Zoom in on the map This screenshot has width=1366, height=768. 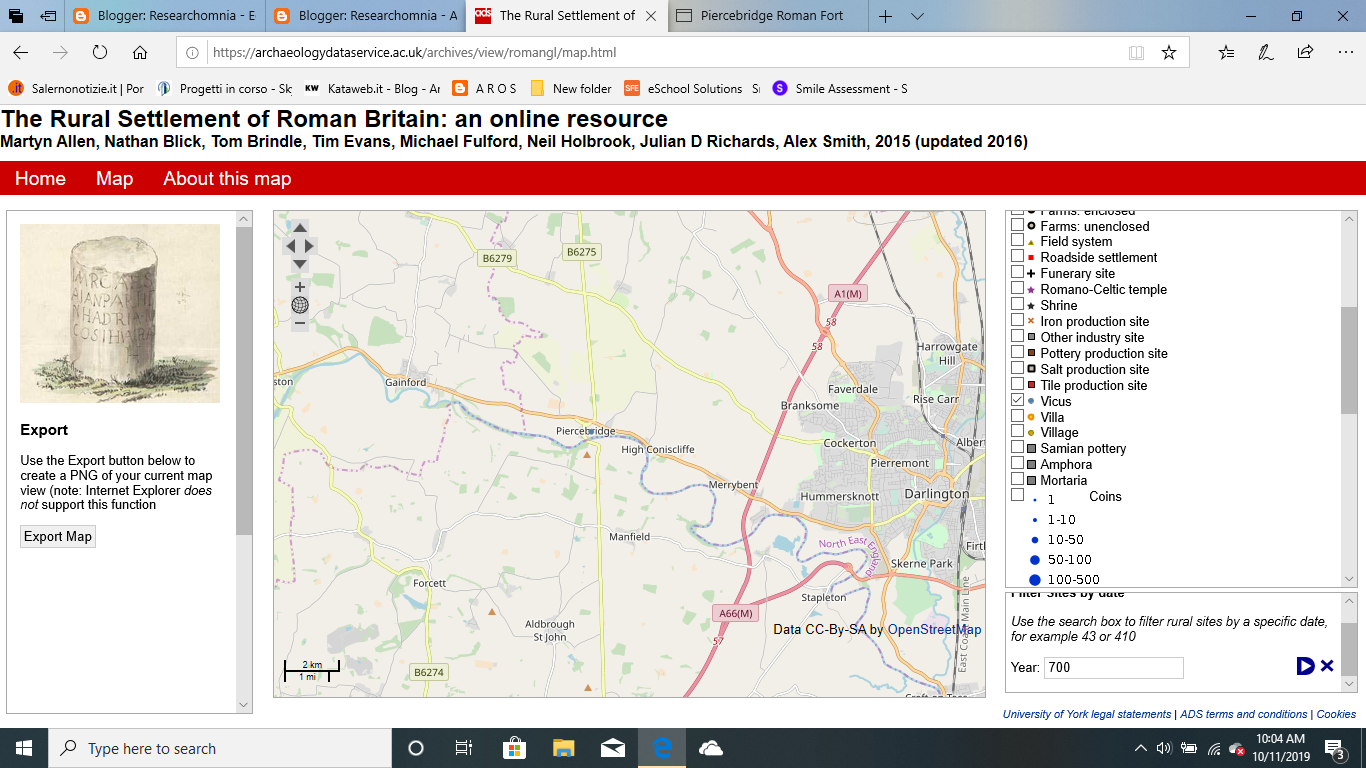(299, 287)
